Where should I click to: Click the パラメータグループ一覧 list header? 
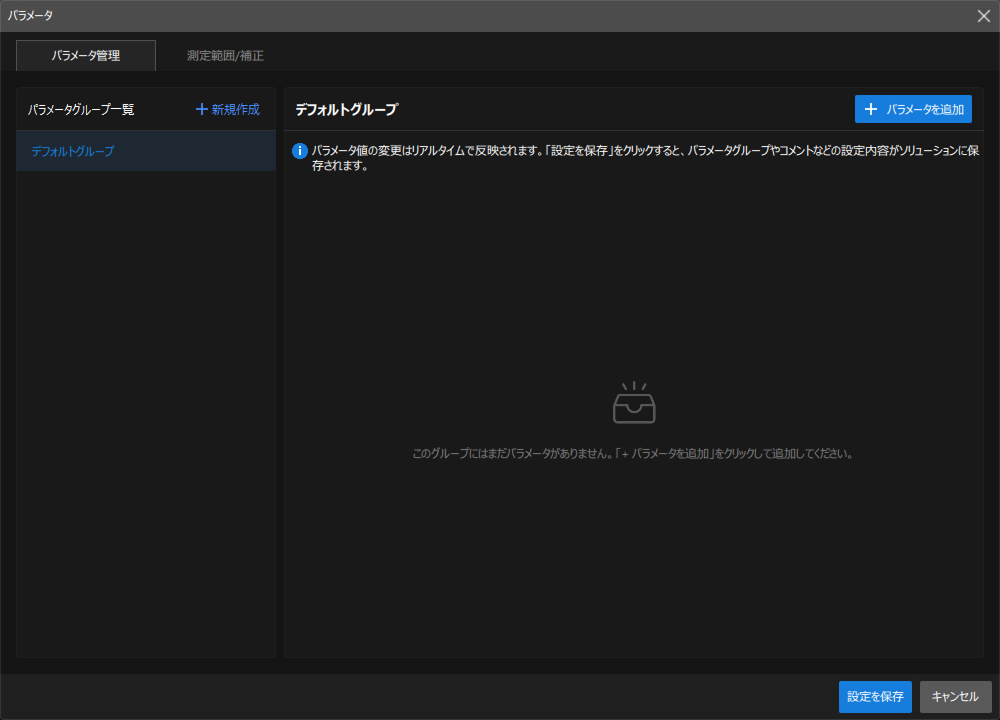[x=81, y=110]
